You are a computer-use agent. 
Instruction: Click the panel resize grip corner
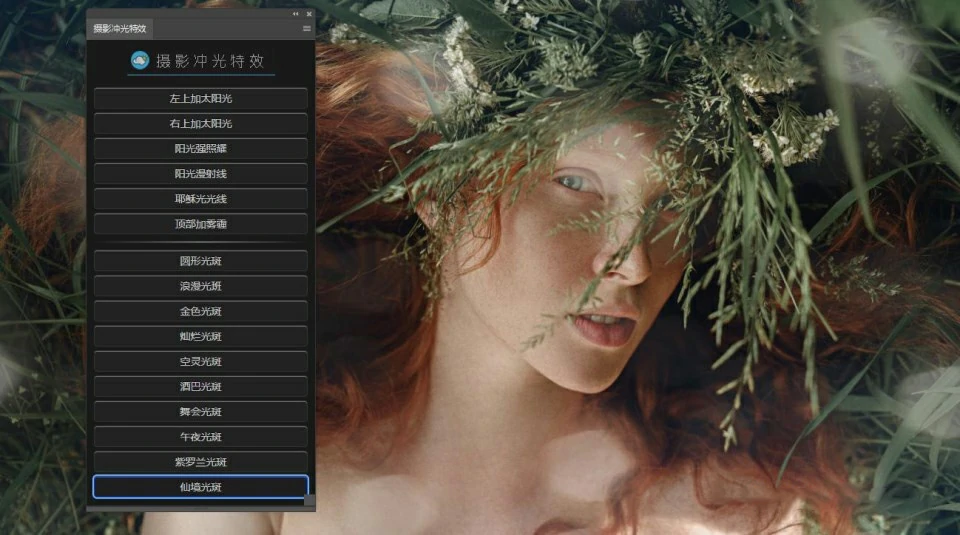point(310,501)
